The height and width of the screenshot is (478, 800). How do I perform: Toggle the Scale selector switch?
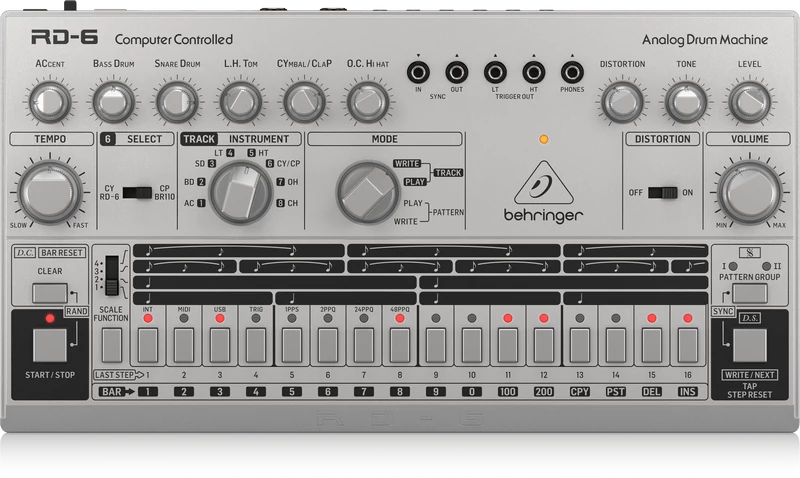tap(112, 276)
